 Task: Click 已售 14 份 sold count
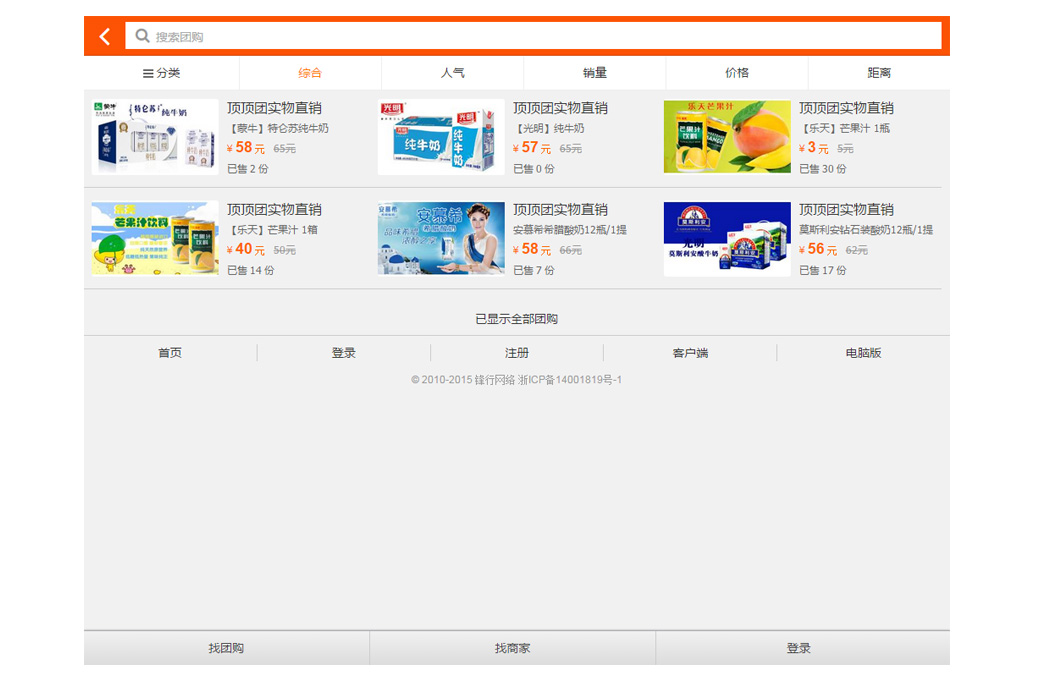[250, 270]
